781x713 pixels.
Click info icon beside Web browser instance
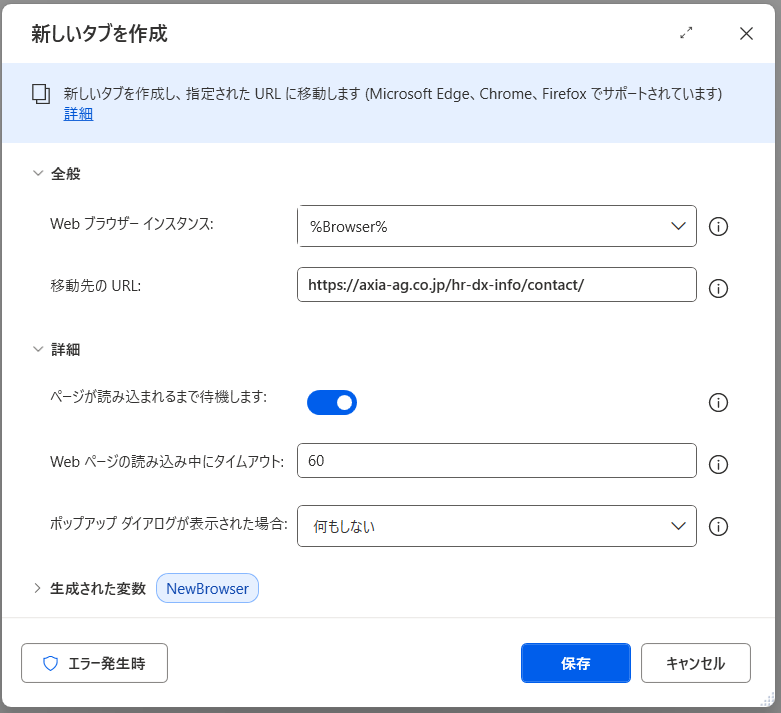717,227
